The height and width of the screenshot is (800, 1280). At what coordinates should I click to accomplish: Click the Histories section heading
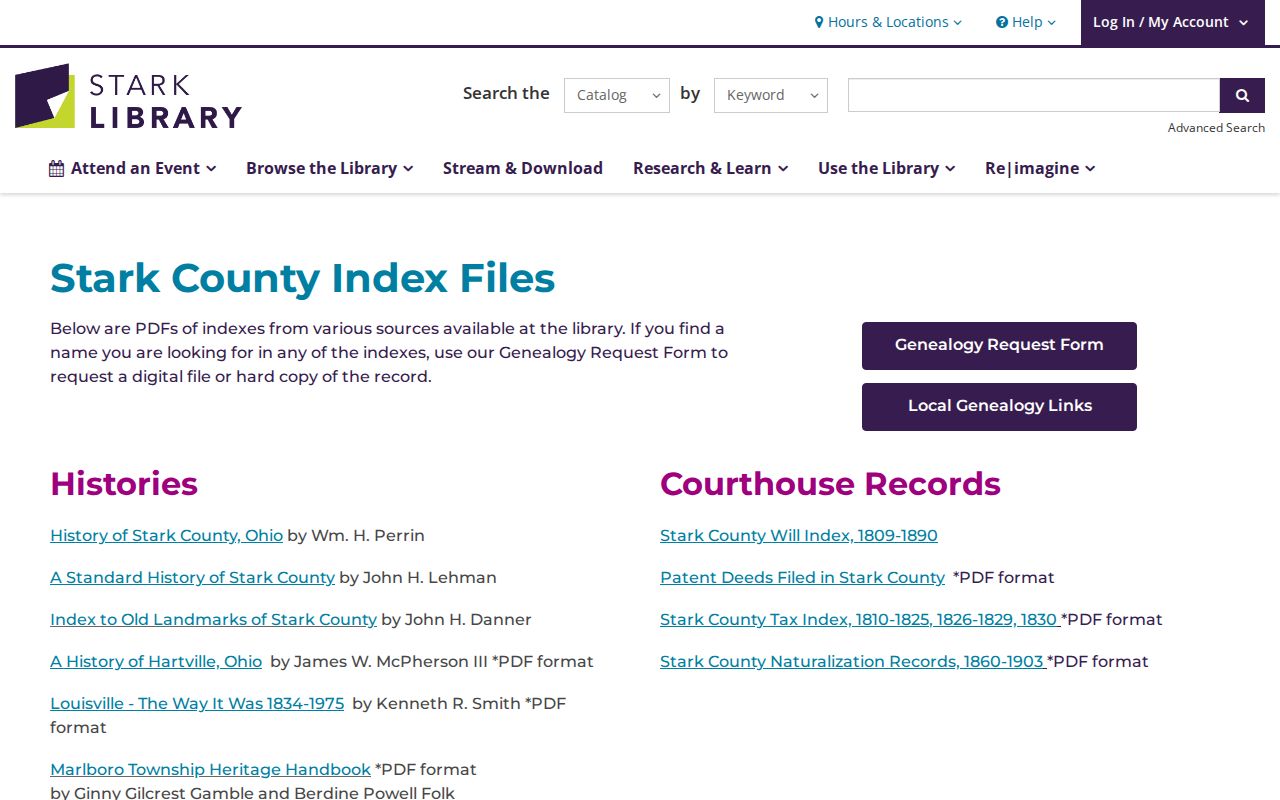click(x=124, y=484)
